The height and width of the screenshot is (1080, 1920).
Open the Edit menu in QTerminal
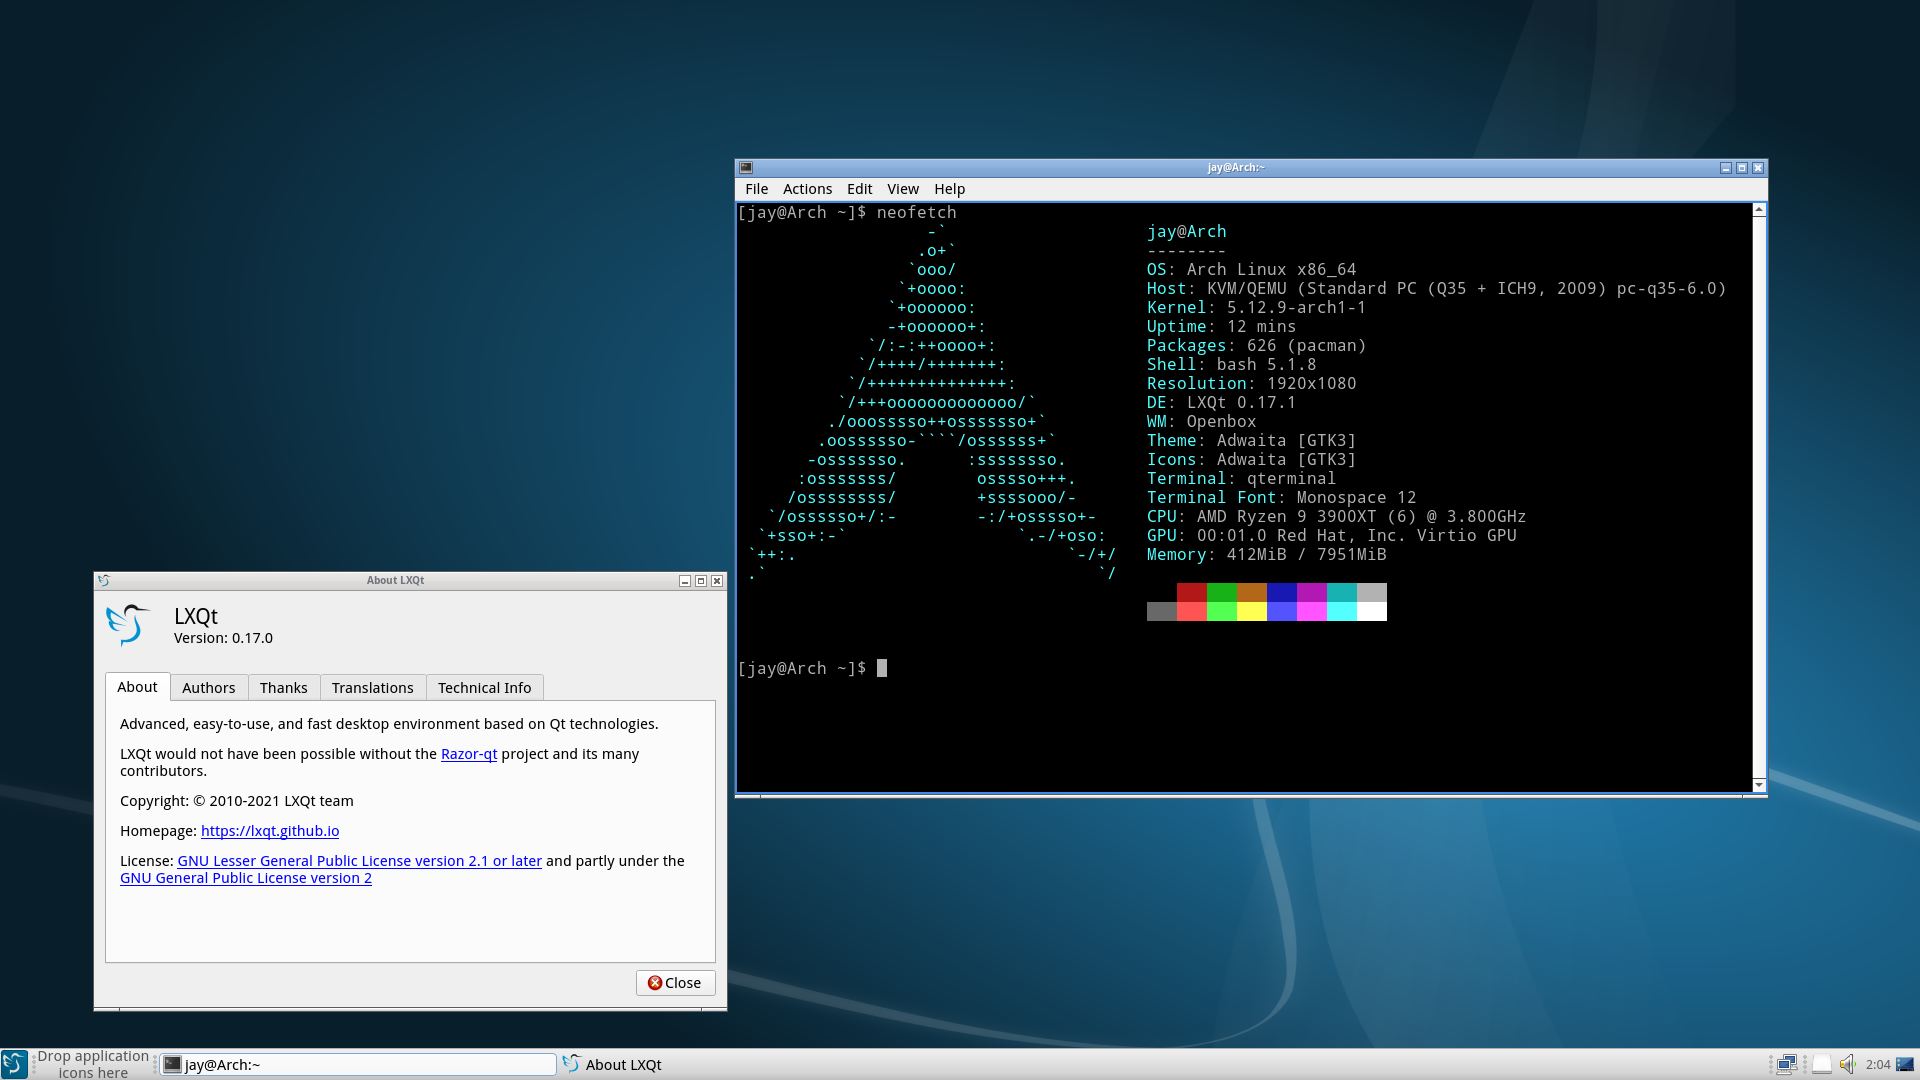[x=859, y=189]
